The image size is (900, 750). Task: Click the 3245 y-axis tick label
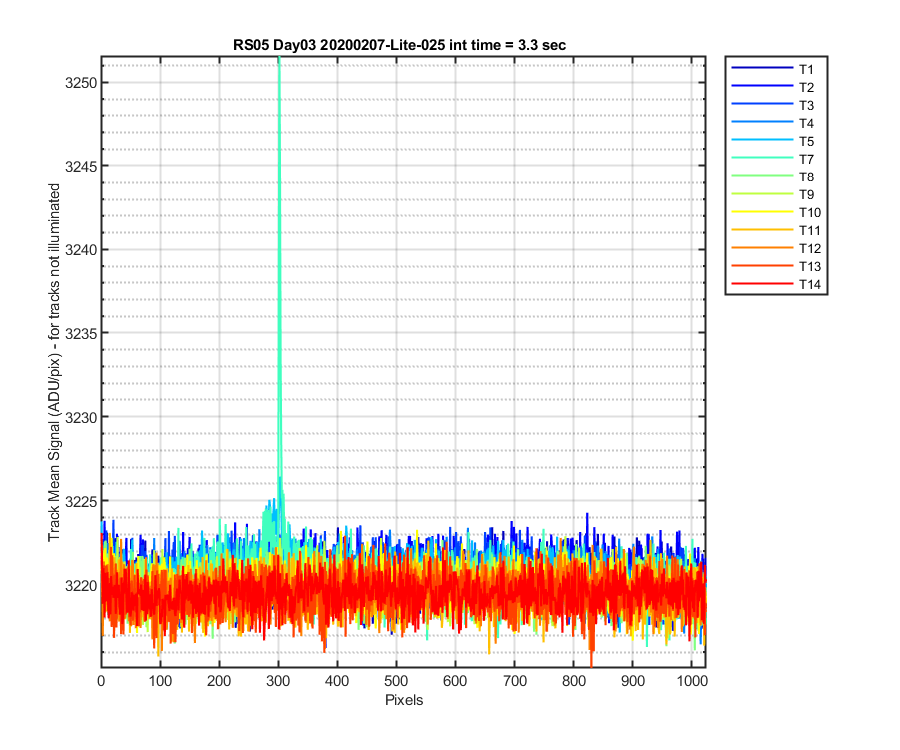pos(81,166)
